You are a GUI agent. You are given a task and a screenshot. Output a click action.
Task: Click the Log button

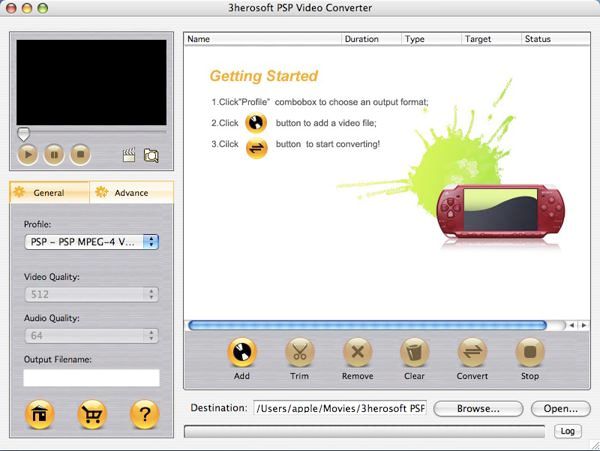[567, 431]
